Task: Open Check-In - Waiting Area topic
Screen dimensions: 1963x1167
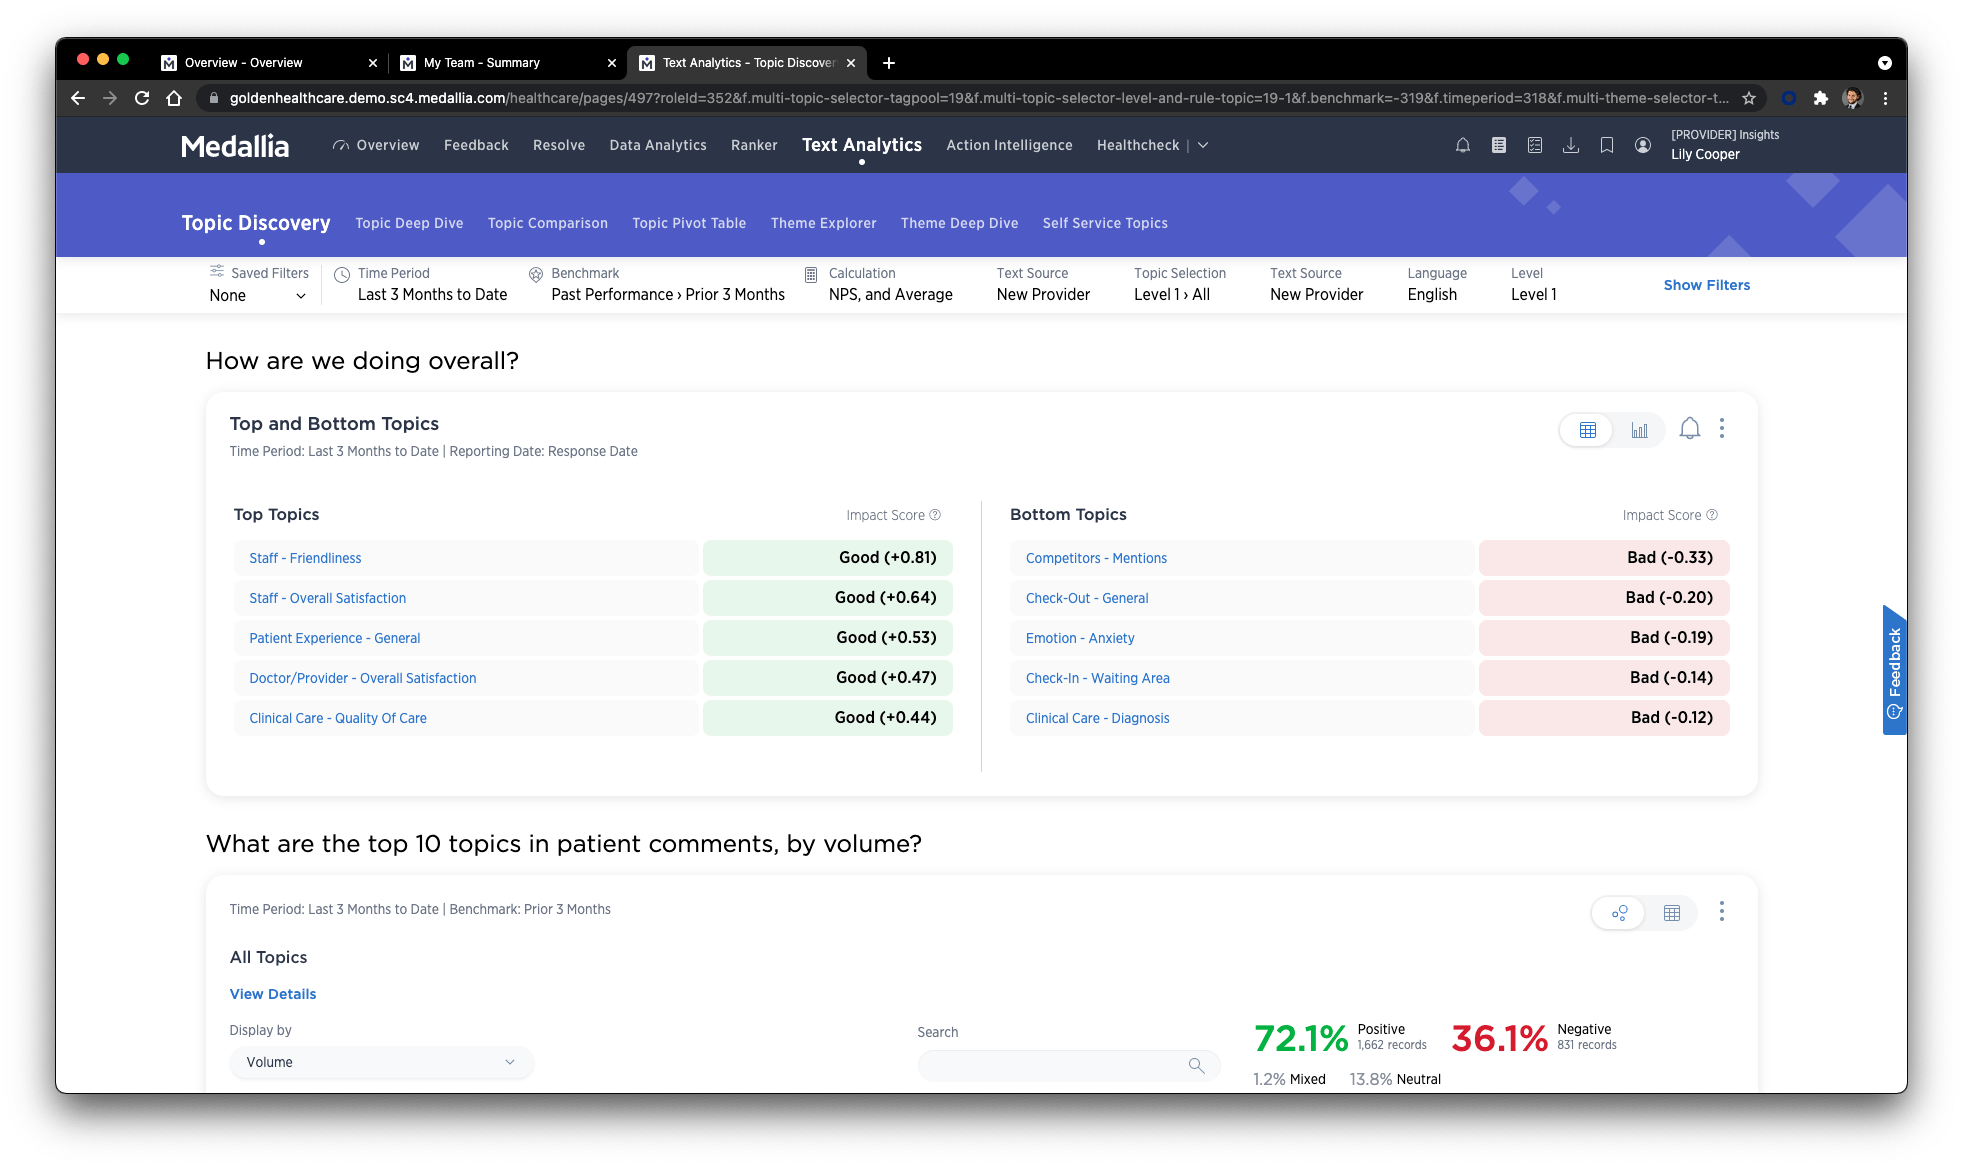Action: tap(1097, 678)
